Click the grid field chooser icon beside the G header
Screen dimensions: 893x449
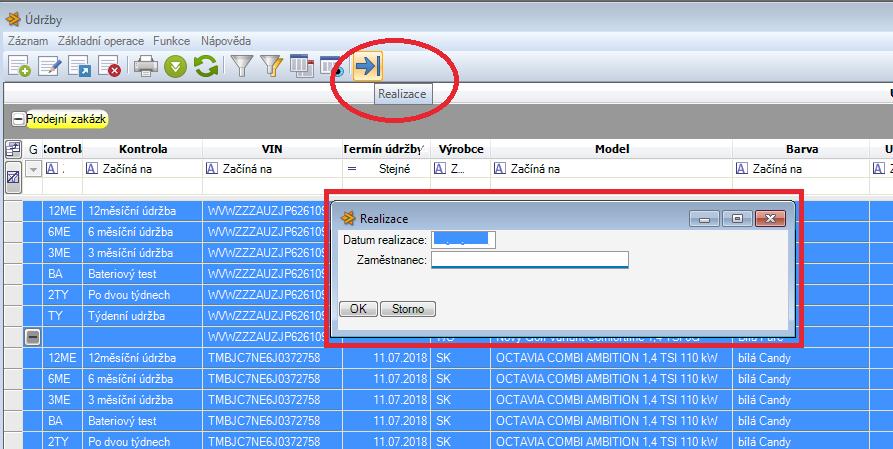tap(13, 149)
